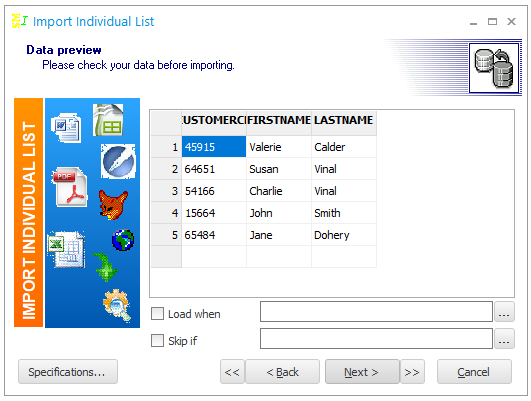Screen dimensions: 531x401
Task: Click the Skip if condition field
Action: (x=376, y=338)
